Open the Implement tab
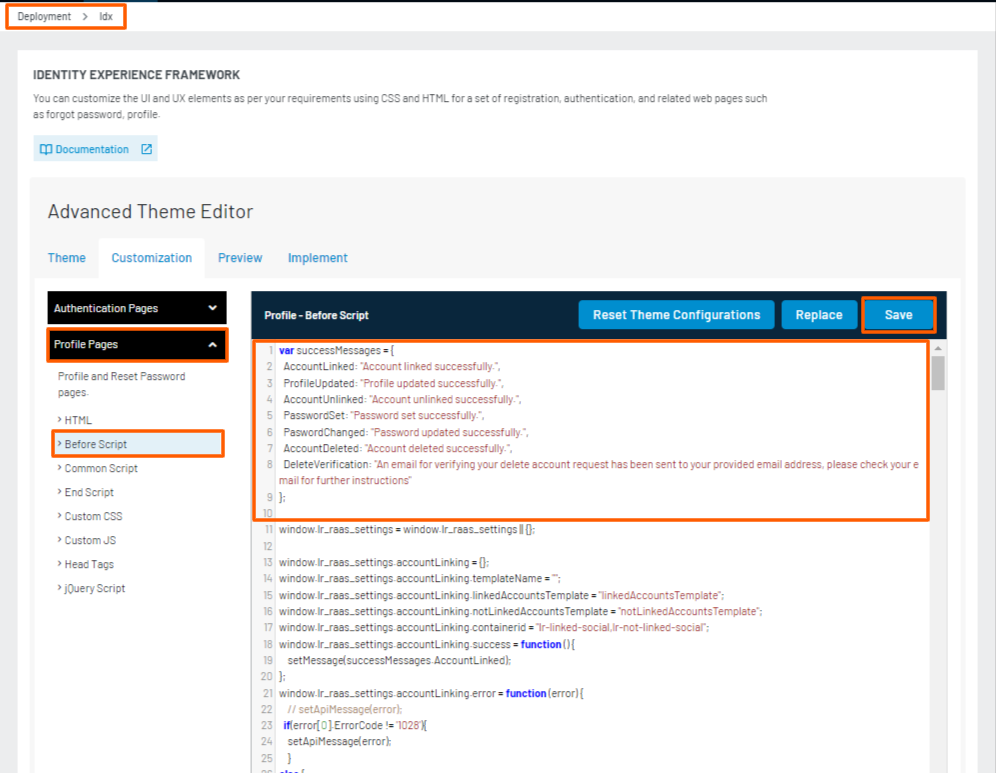This screenshot has height=773, width=996. click(318, 258)
